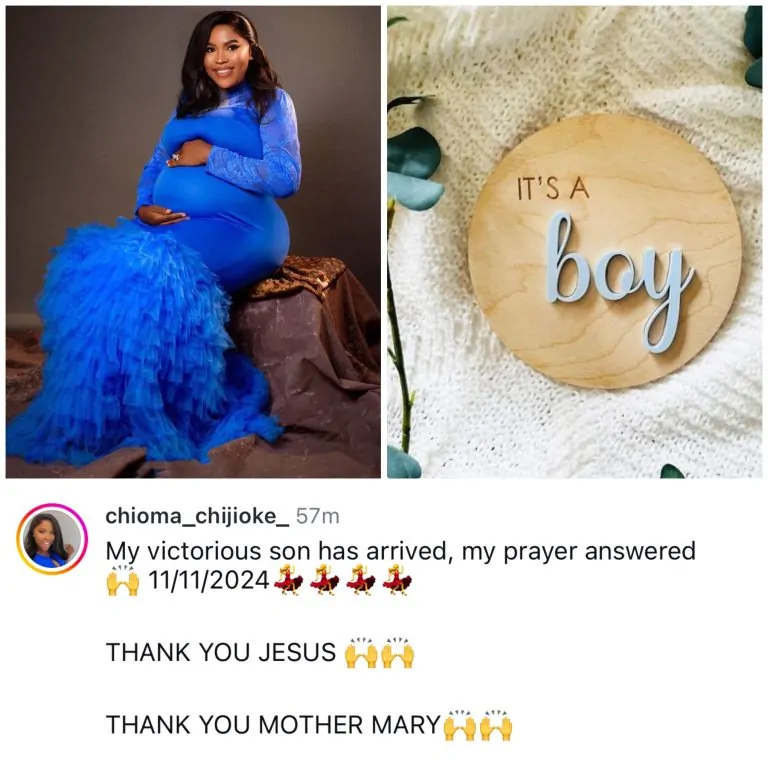Click the 'IT'S A' engraved text
Viewport: 768px width, 768px height.
coord(553,188)
